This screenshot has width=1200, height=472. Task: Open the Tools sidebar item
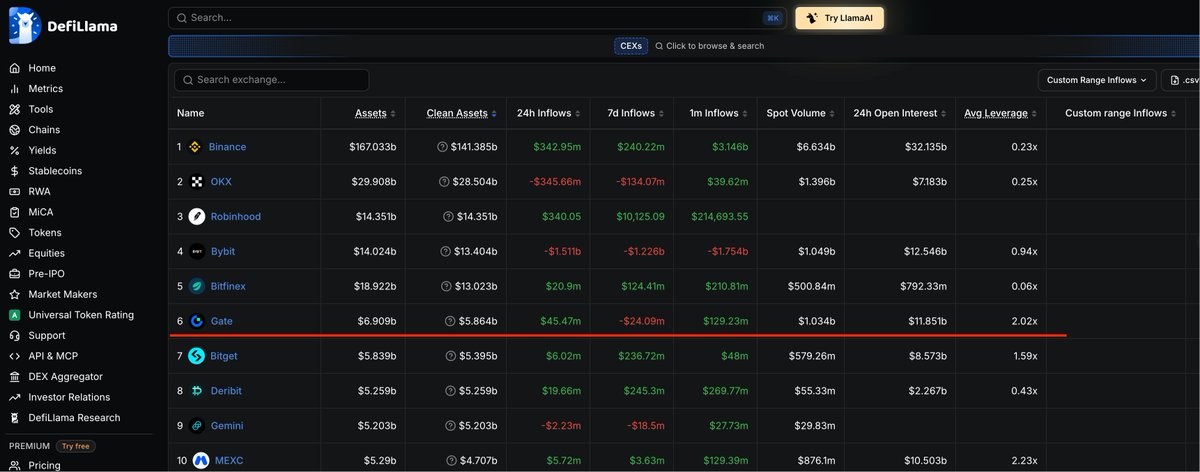(41, 109)
